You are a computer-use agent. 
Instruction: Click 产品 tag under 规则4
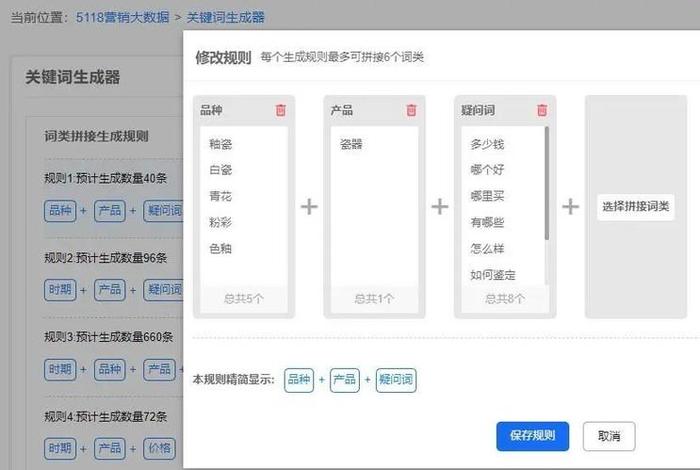[110, 449]
